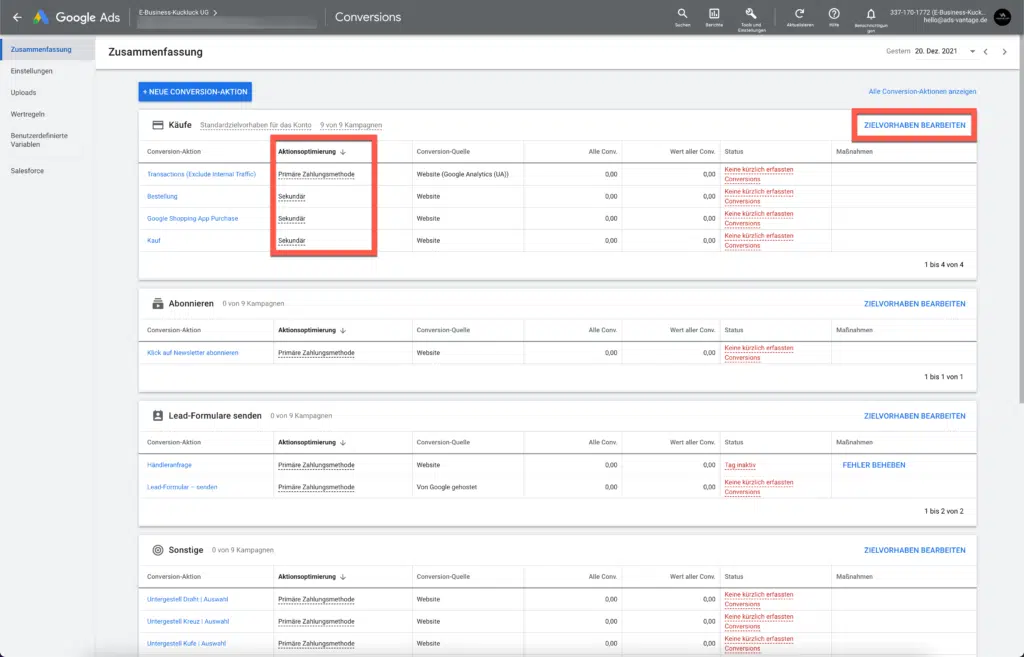The image size is (1024, 657).
Task: Click the Abonnieren category icon
Action: click(x=157, y=304)
